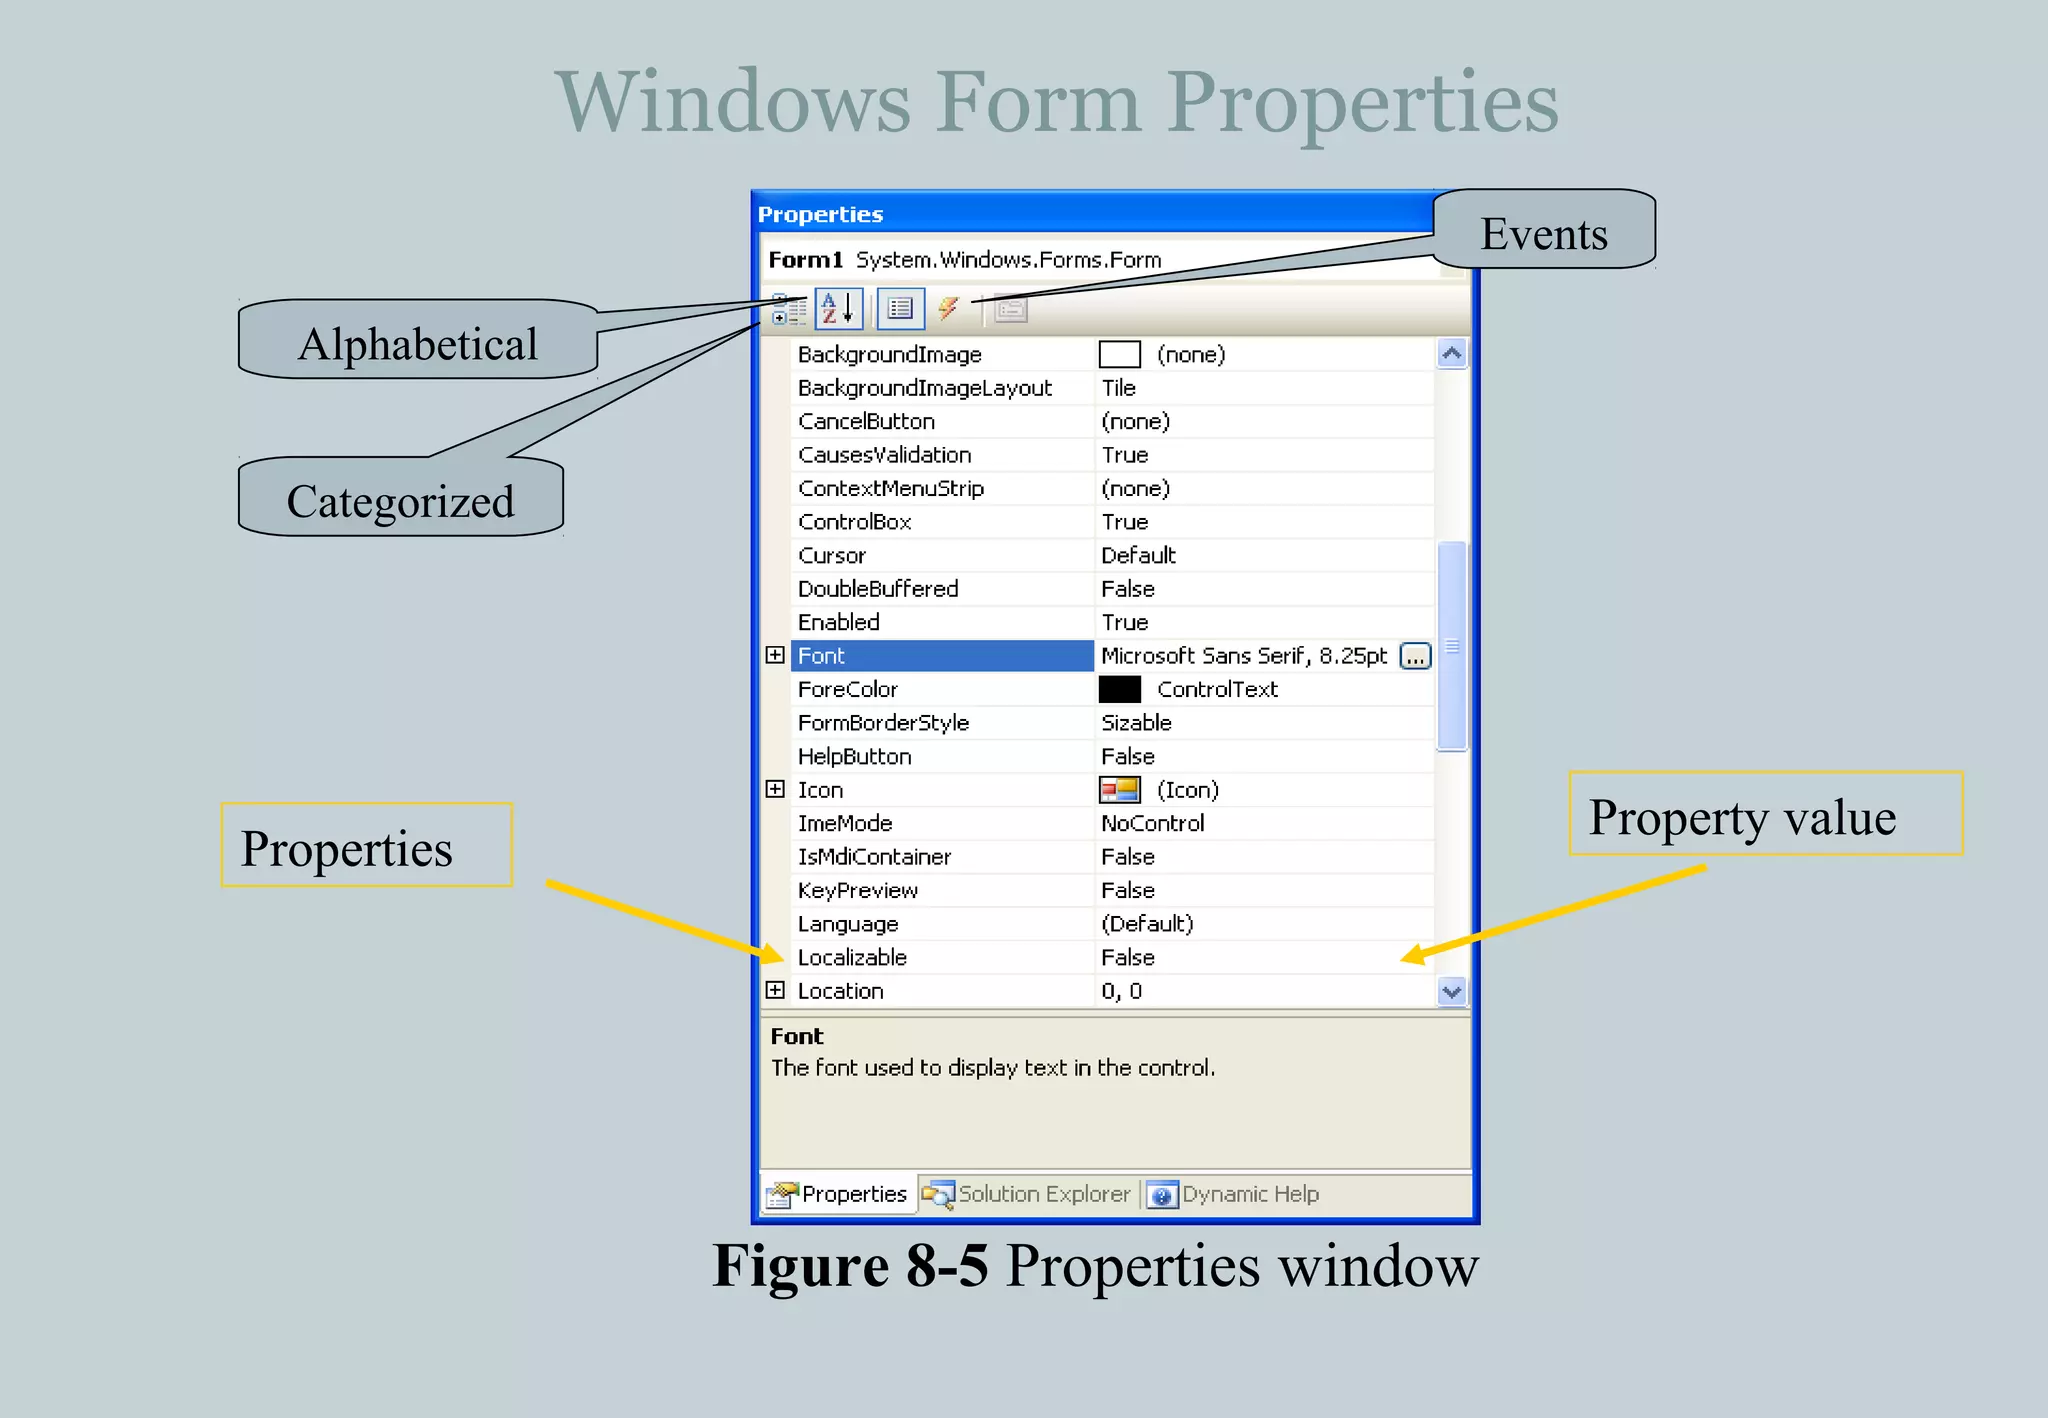Select the CausesValidation property
The width and height of the screenshot is (2048, 1418).
coord(884,455)
